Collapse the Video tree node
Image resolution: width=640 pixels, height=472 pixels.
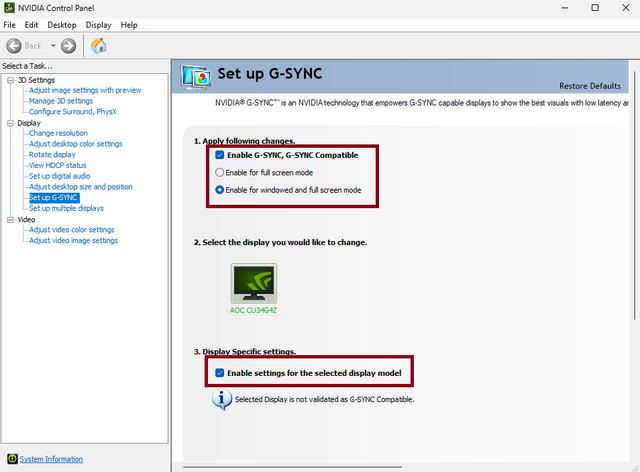(x=10, y=220)
